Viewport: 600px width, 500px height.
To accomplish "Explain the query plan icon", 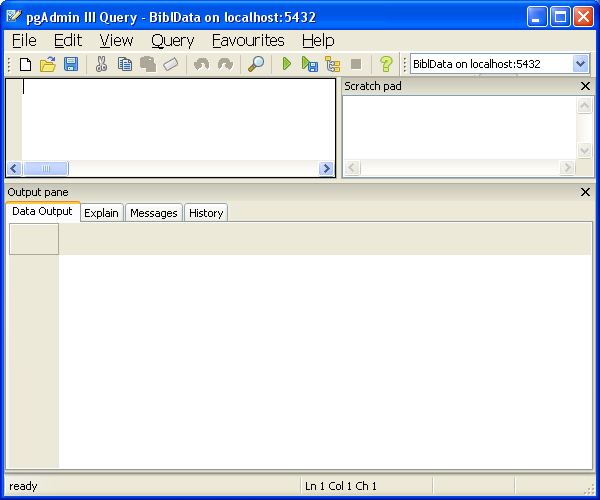I will pos(333,64).
